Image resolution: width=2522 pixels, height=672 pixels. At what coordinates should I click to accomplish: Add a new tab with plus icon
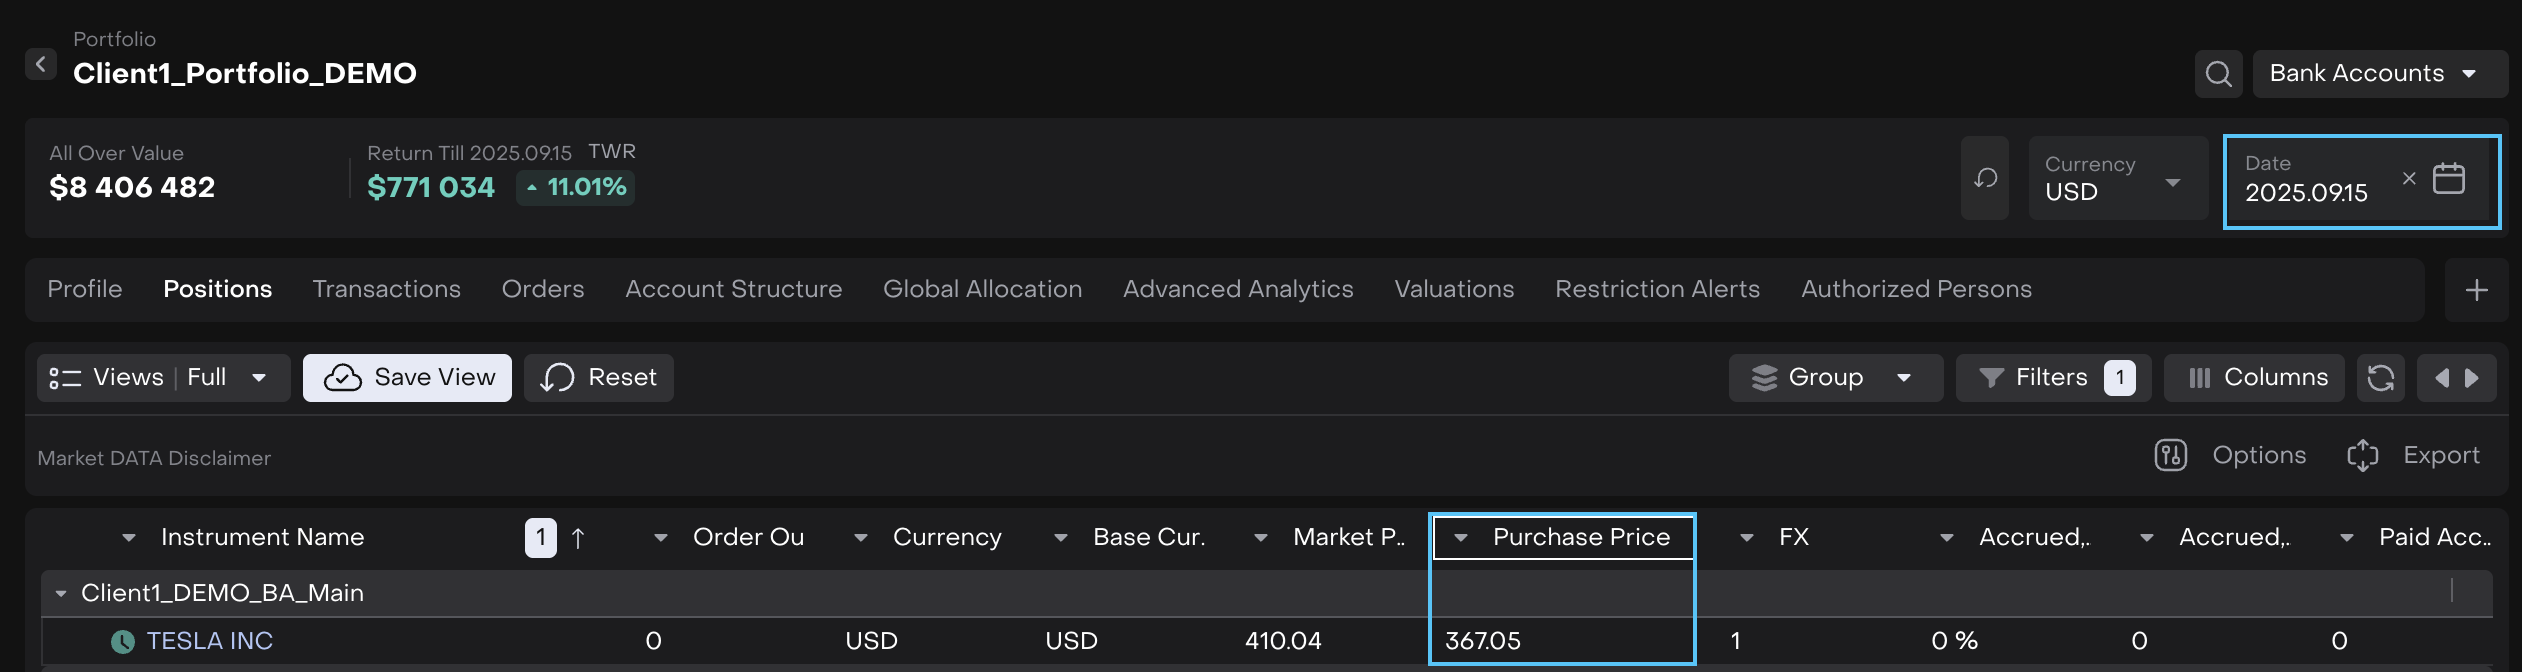2476,290
